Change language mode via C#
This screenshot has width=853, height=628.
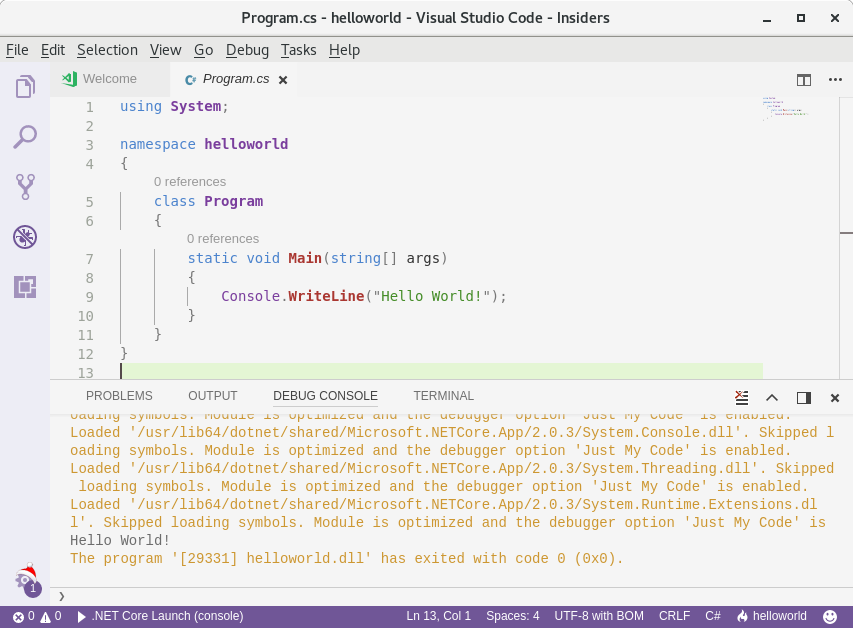(713, 616)
